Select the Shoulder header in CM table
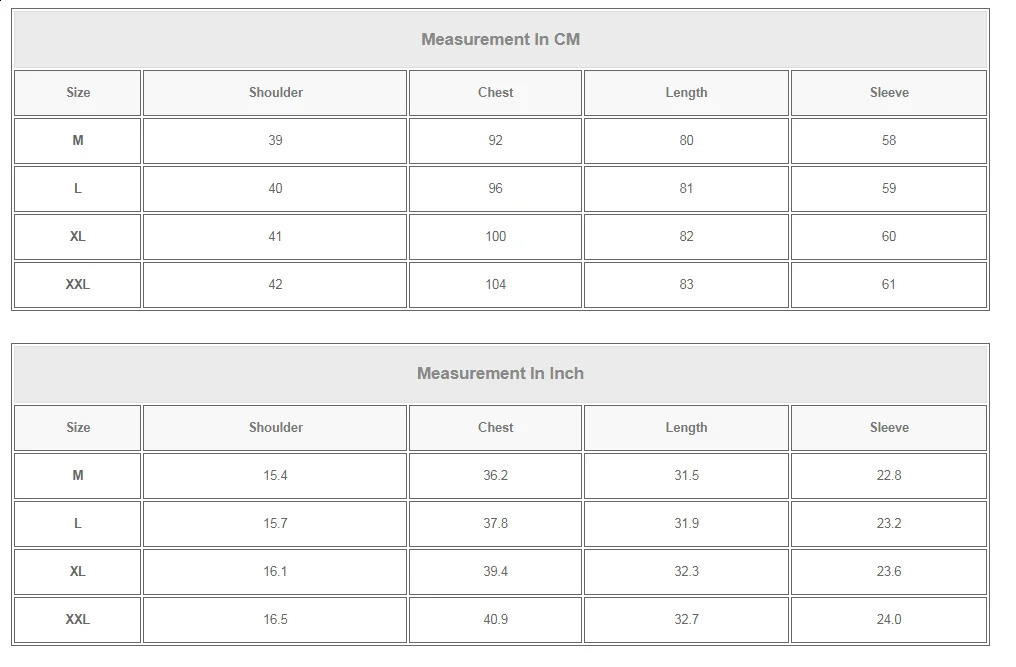The width and height of the screenshot is (1016, 667). (x=275, y=93)
